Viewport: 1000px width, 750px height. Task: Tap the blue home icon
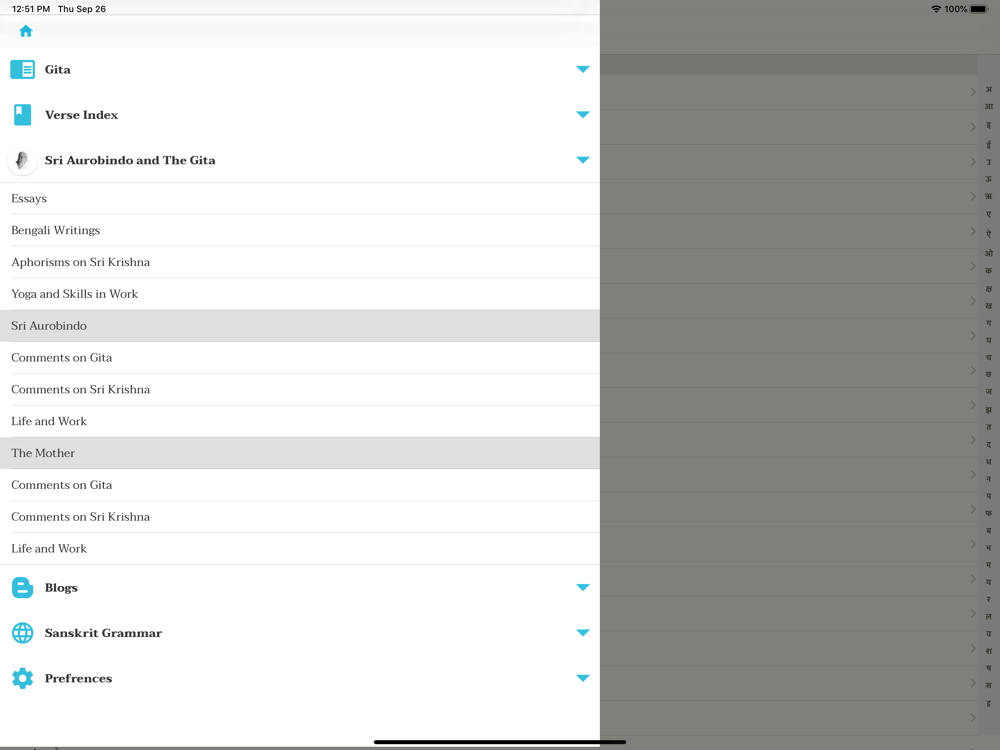click(26, 31)
